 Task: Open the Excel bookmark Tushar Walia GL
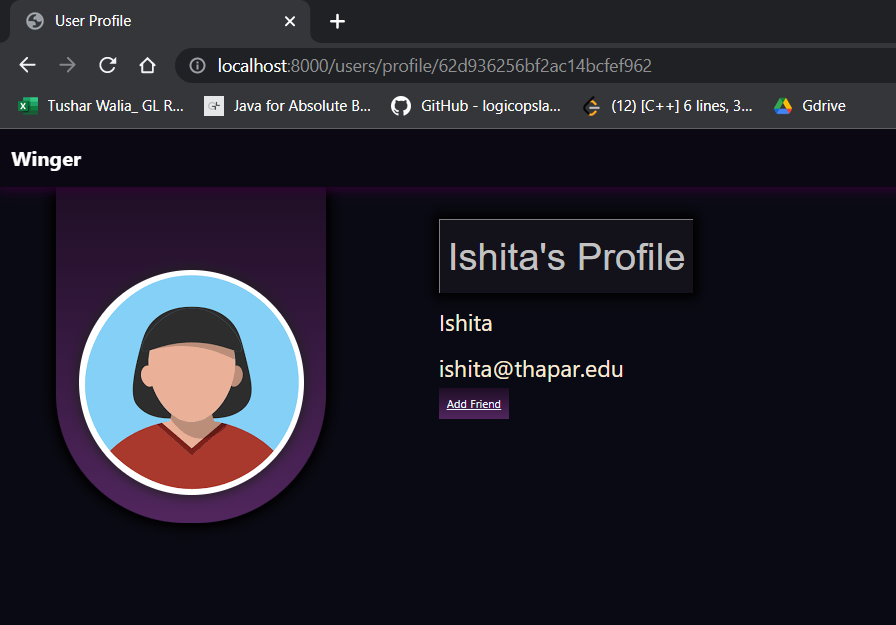[100, 105]
